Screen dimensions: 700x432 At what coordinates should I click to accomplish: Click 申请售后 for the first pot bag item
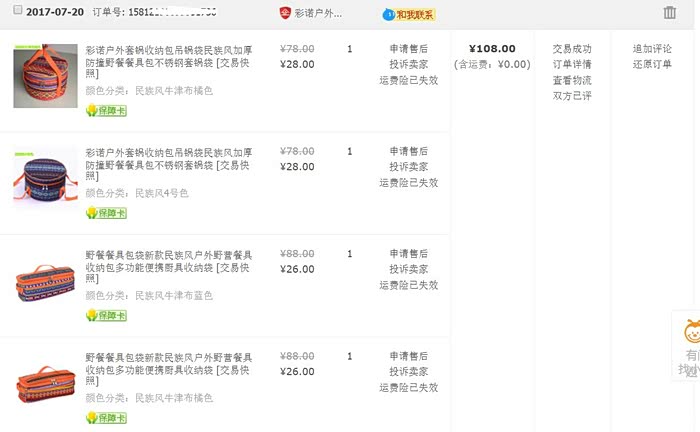[x=408, y=49]
